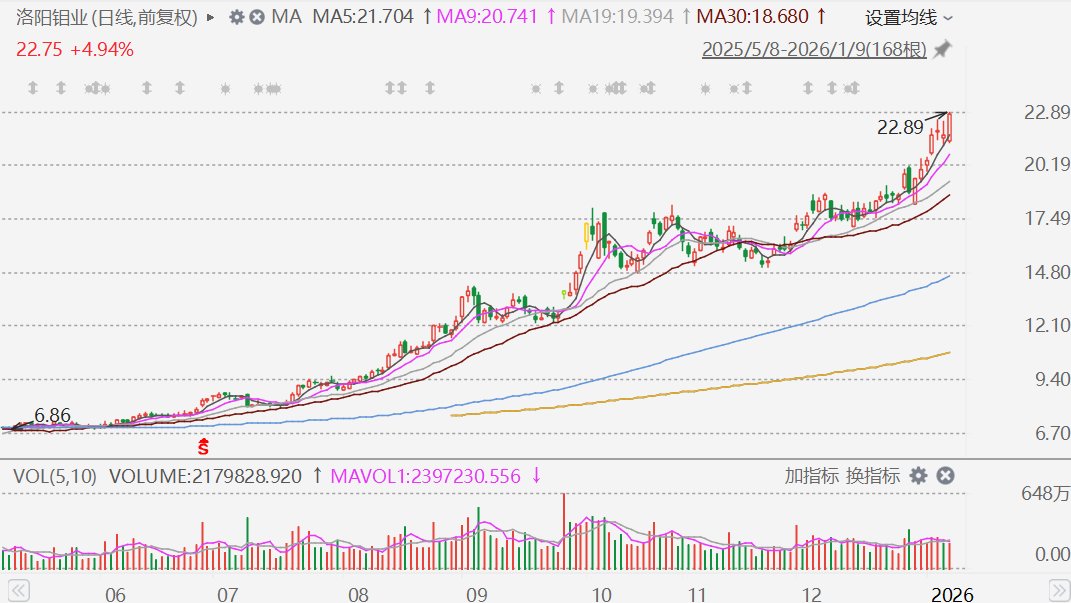
Task: Click the red S signal marker
Action: point(203,447)
